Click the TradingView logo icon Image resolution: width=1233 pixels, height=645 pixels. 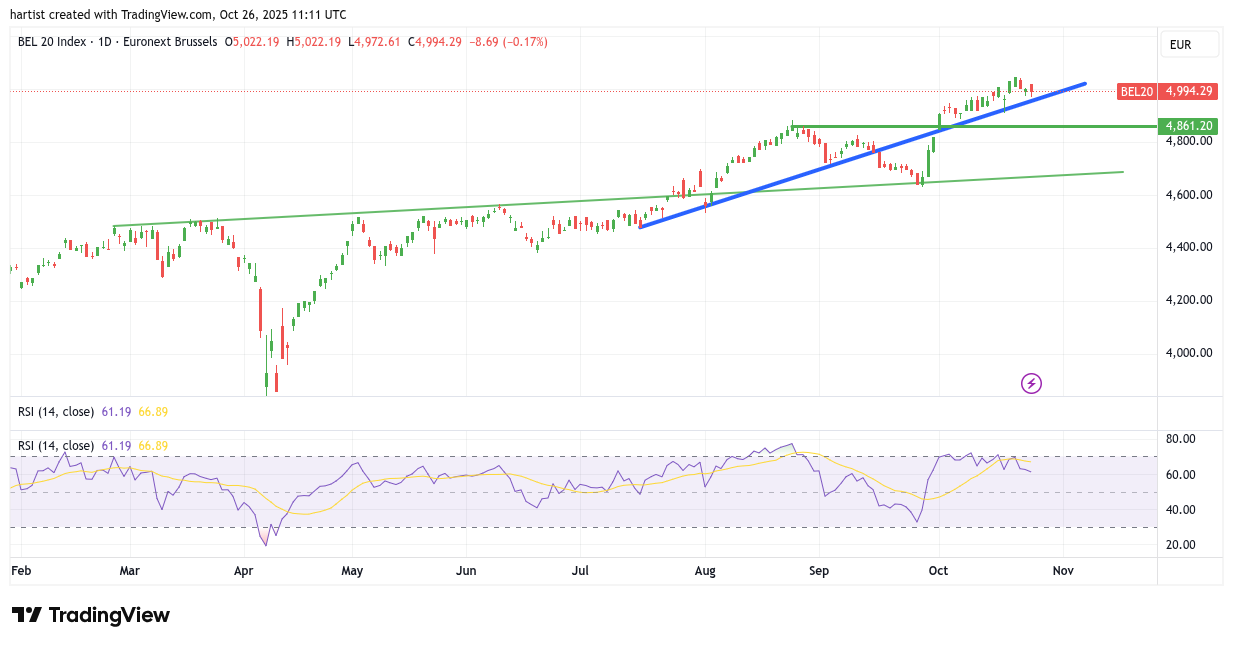tap(26, 615)
